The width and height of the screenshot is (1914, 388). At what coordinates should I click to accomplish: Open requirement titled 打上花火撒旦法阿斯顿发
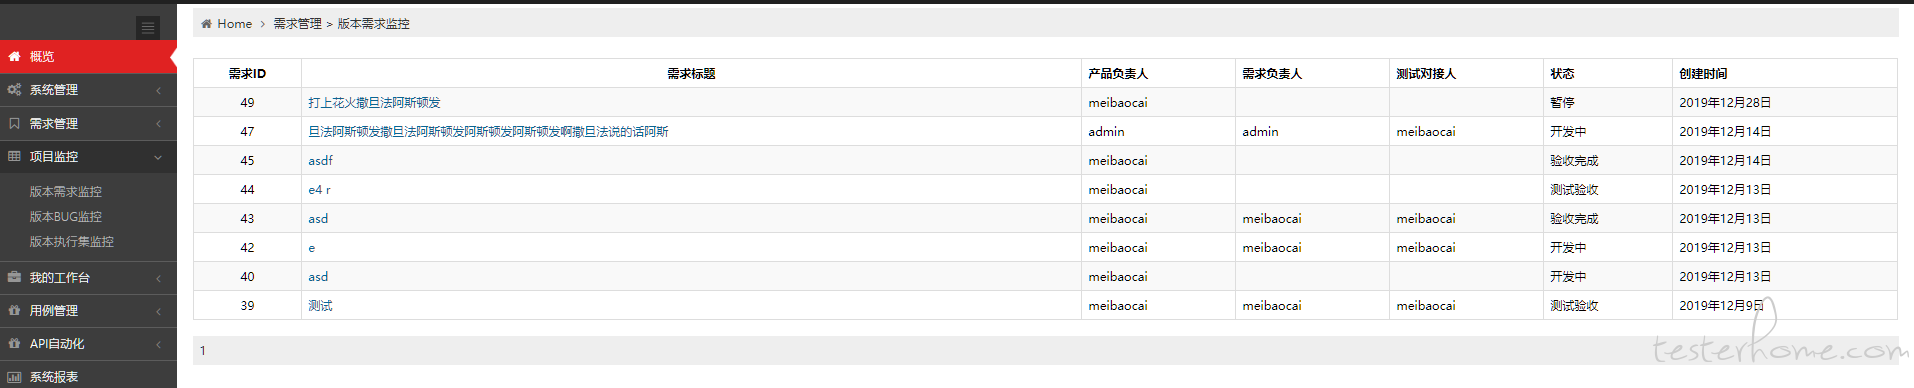[x=374, y=103]
